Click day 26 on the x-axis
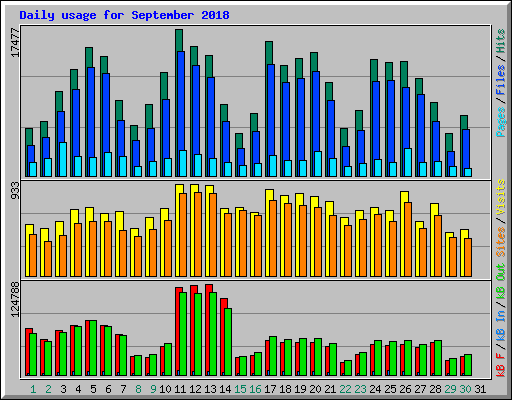Viewport: 512px width, 400px height. click(x=405, y=389)
